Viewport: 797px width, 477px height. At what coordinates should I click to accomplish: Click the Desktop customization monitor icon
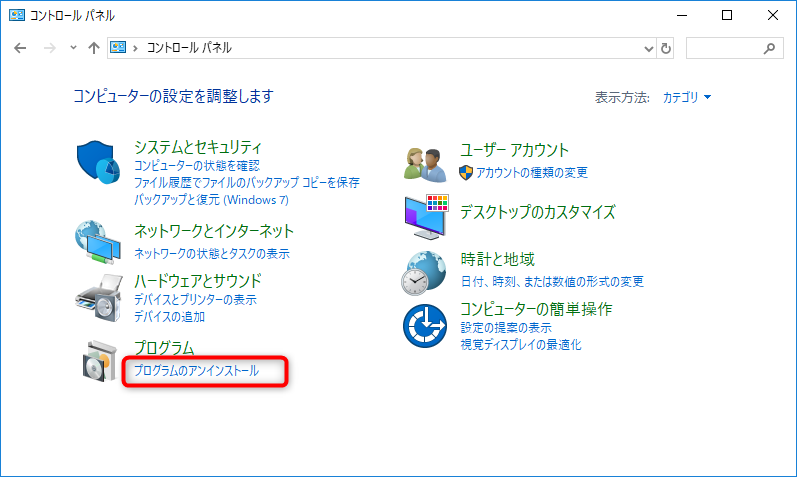[x=426, y=214]
